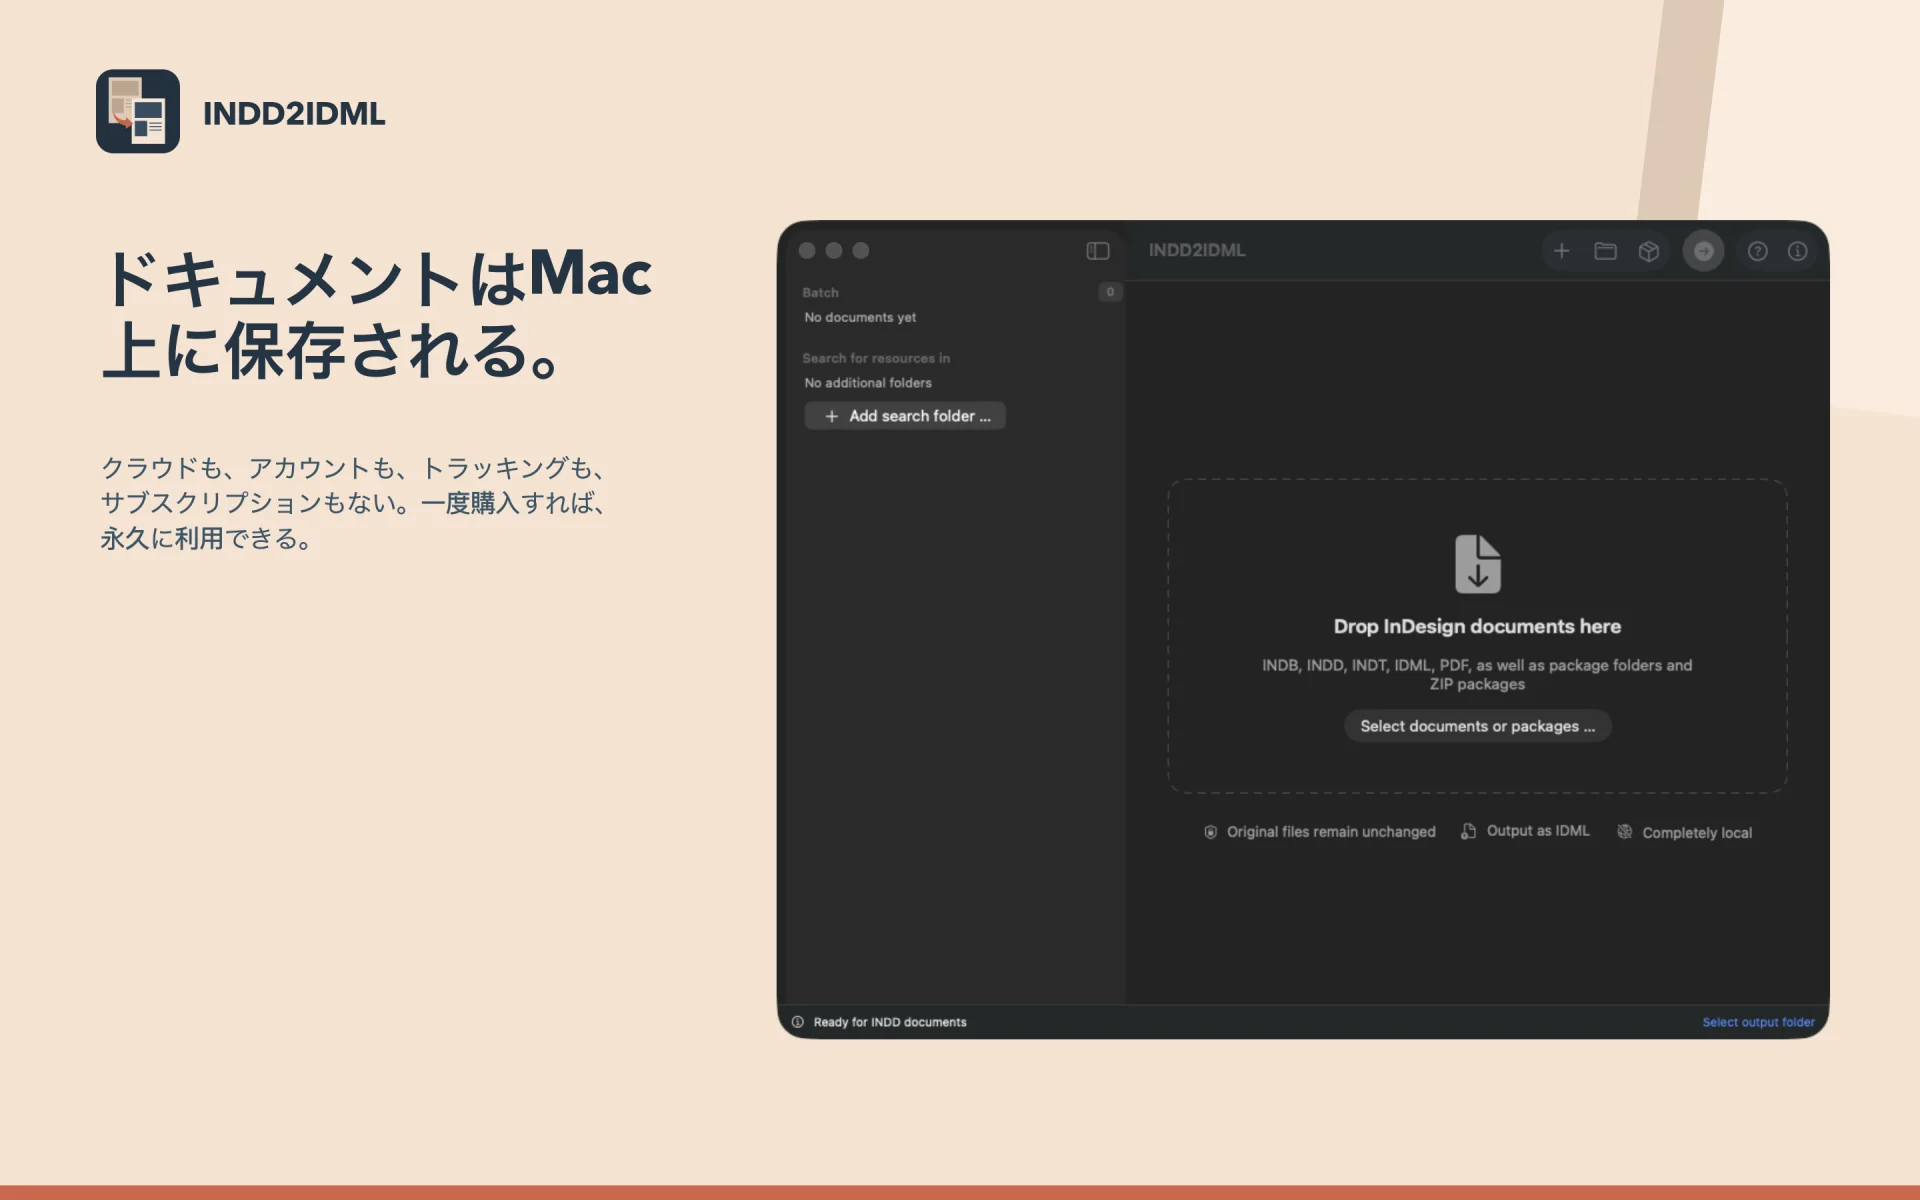Viewport: 1920px width, 1200px height.
Task: Click the INDD2IDML window title
Action: point(1197,251)
